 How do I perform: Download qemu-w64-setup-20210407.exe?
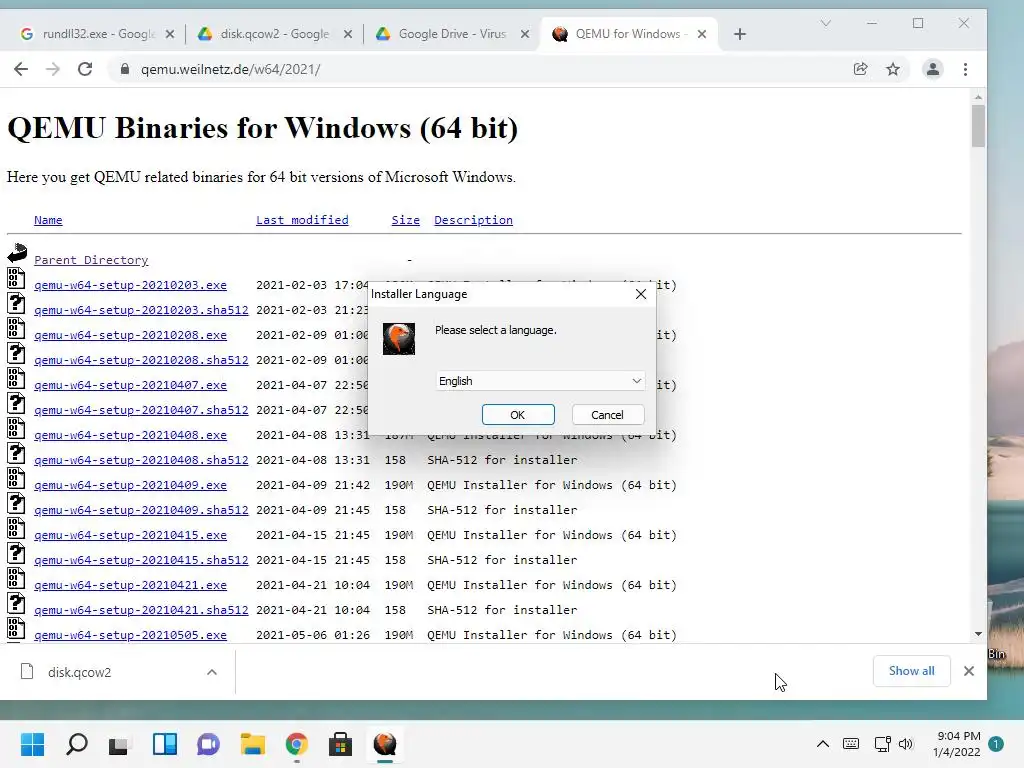pyautogui.click(x=131, y=385)
